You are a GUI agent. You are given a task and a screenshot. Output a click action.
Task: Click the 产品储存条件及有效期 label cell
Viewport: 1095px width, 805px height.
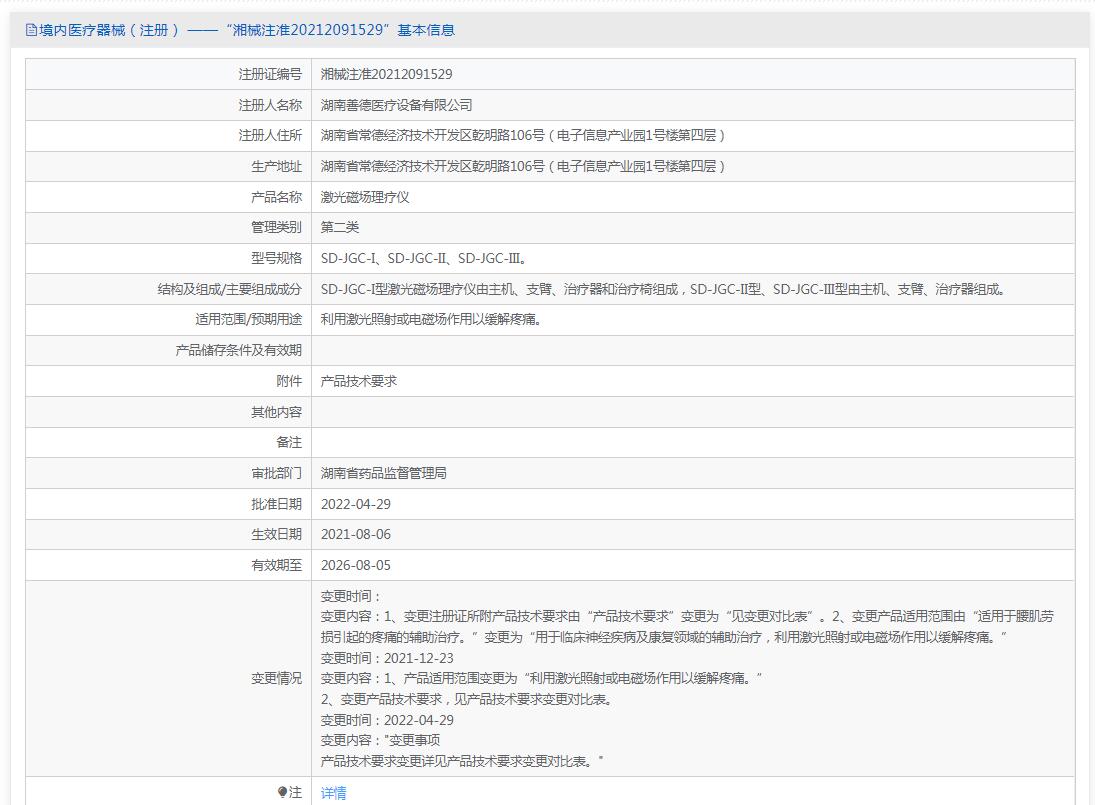point(168,350)
